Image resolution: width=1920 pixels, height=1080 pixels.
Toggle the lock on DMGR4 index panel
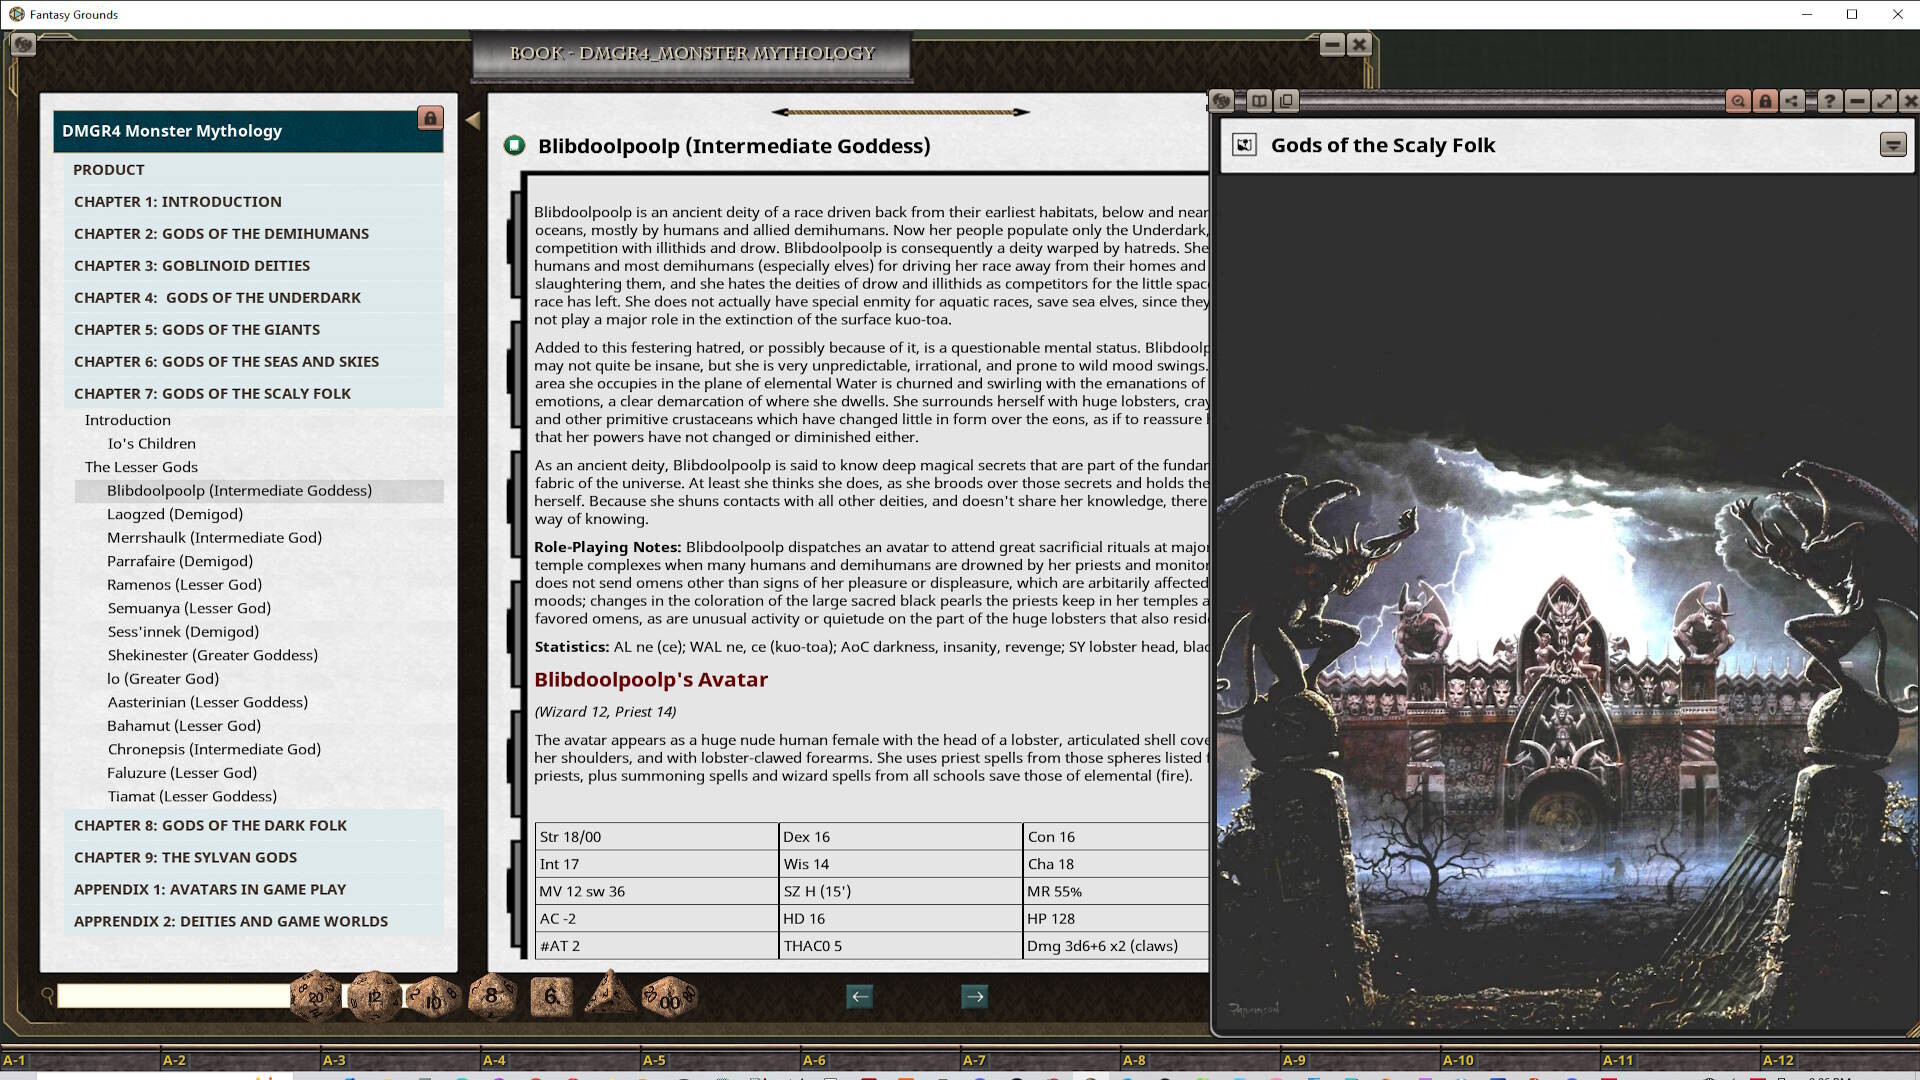pos(430,119)
